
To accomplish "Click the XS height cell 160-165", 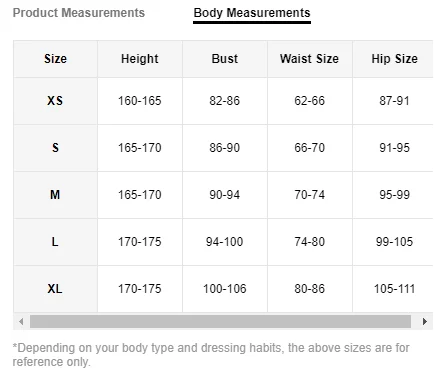I will pos(140,101).
